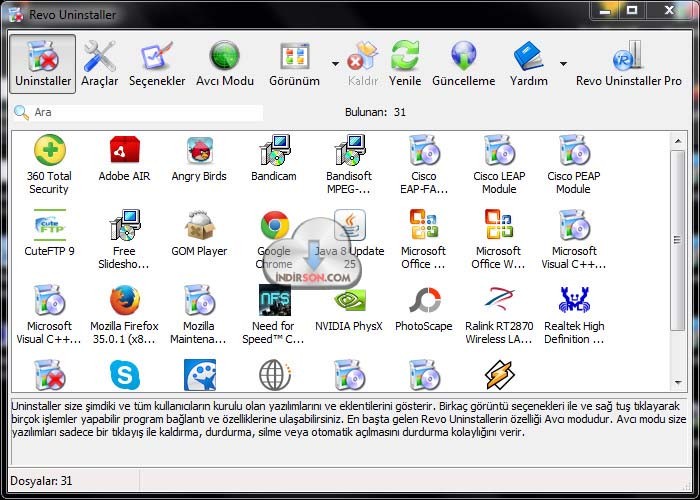Screen dimensions: 700x500
Task: Select Microsoft Office W... entry
Action: coord(499,240)
